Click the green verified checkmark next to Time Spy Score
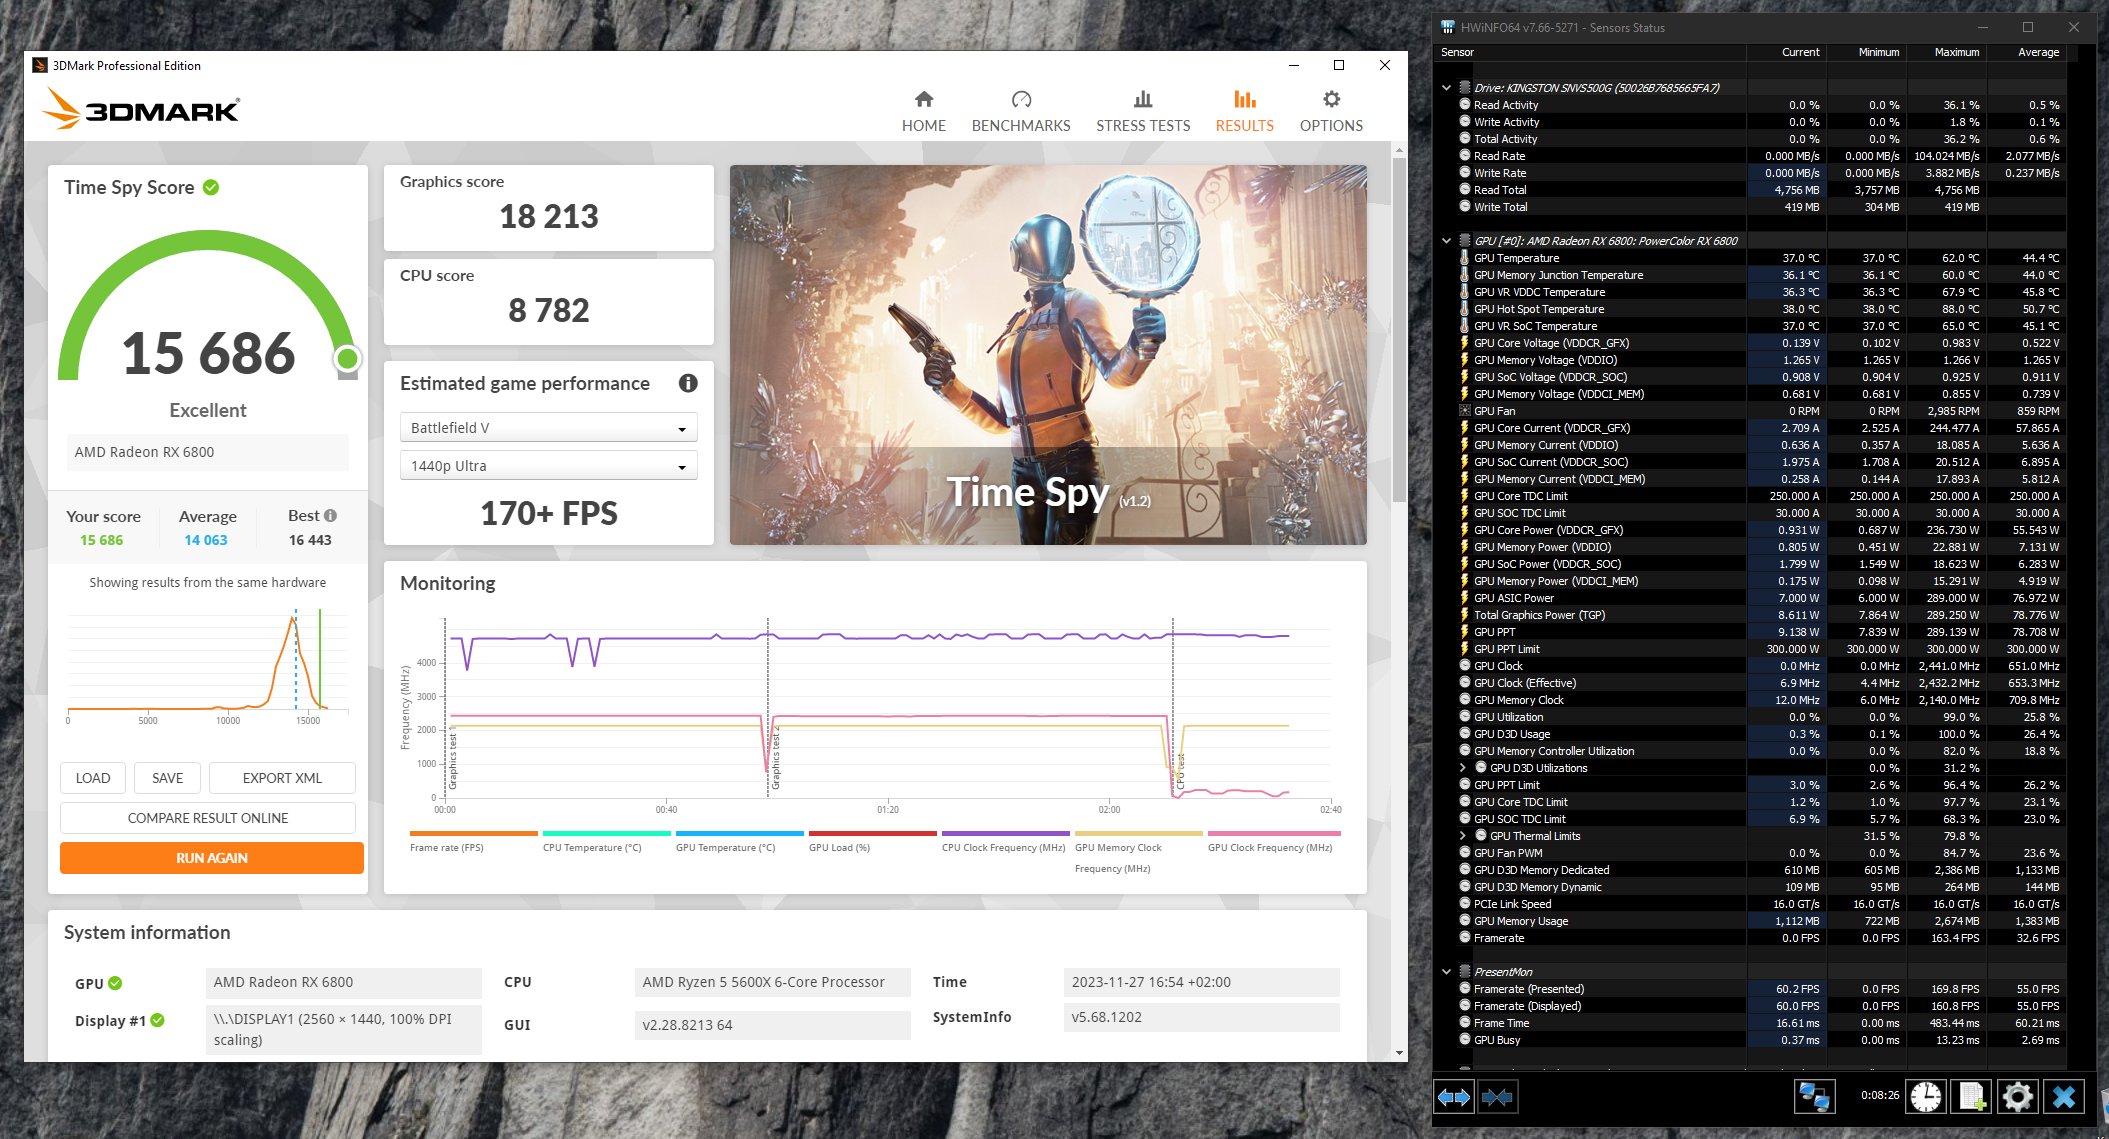 tap(211, 187)
